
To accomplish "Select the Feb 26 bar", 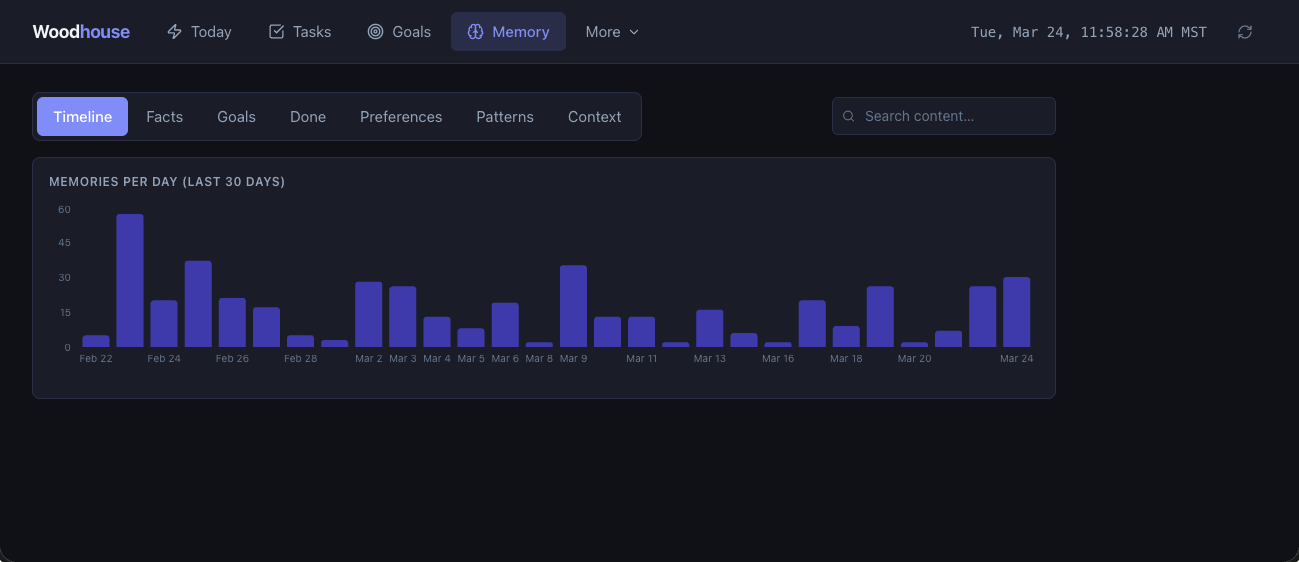I will coord(232,323).
